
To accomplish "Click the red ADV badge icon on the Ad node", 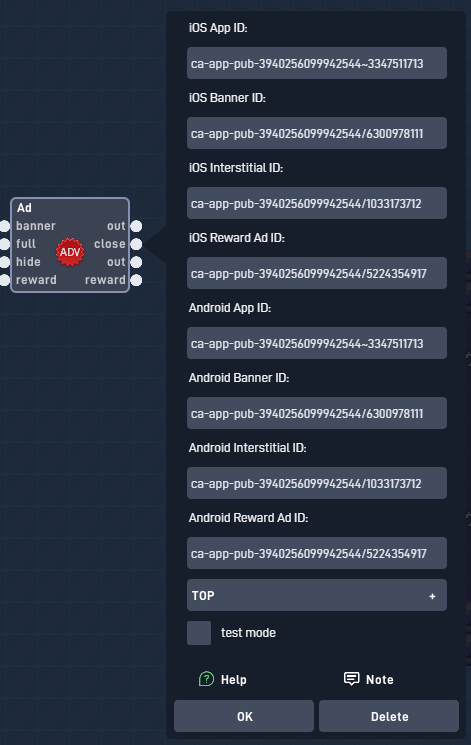I will (70, 252).
